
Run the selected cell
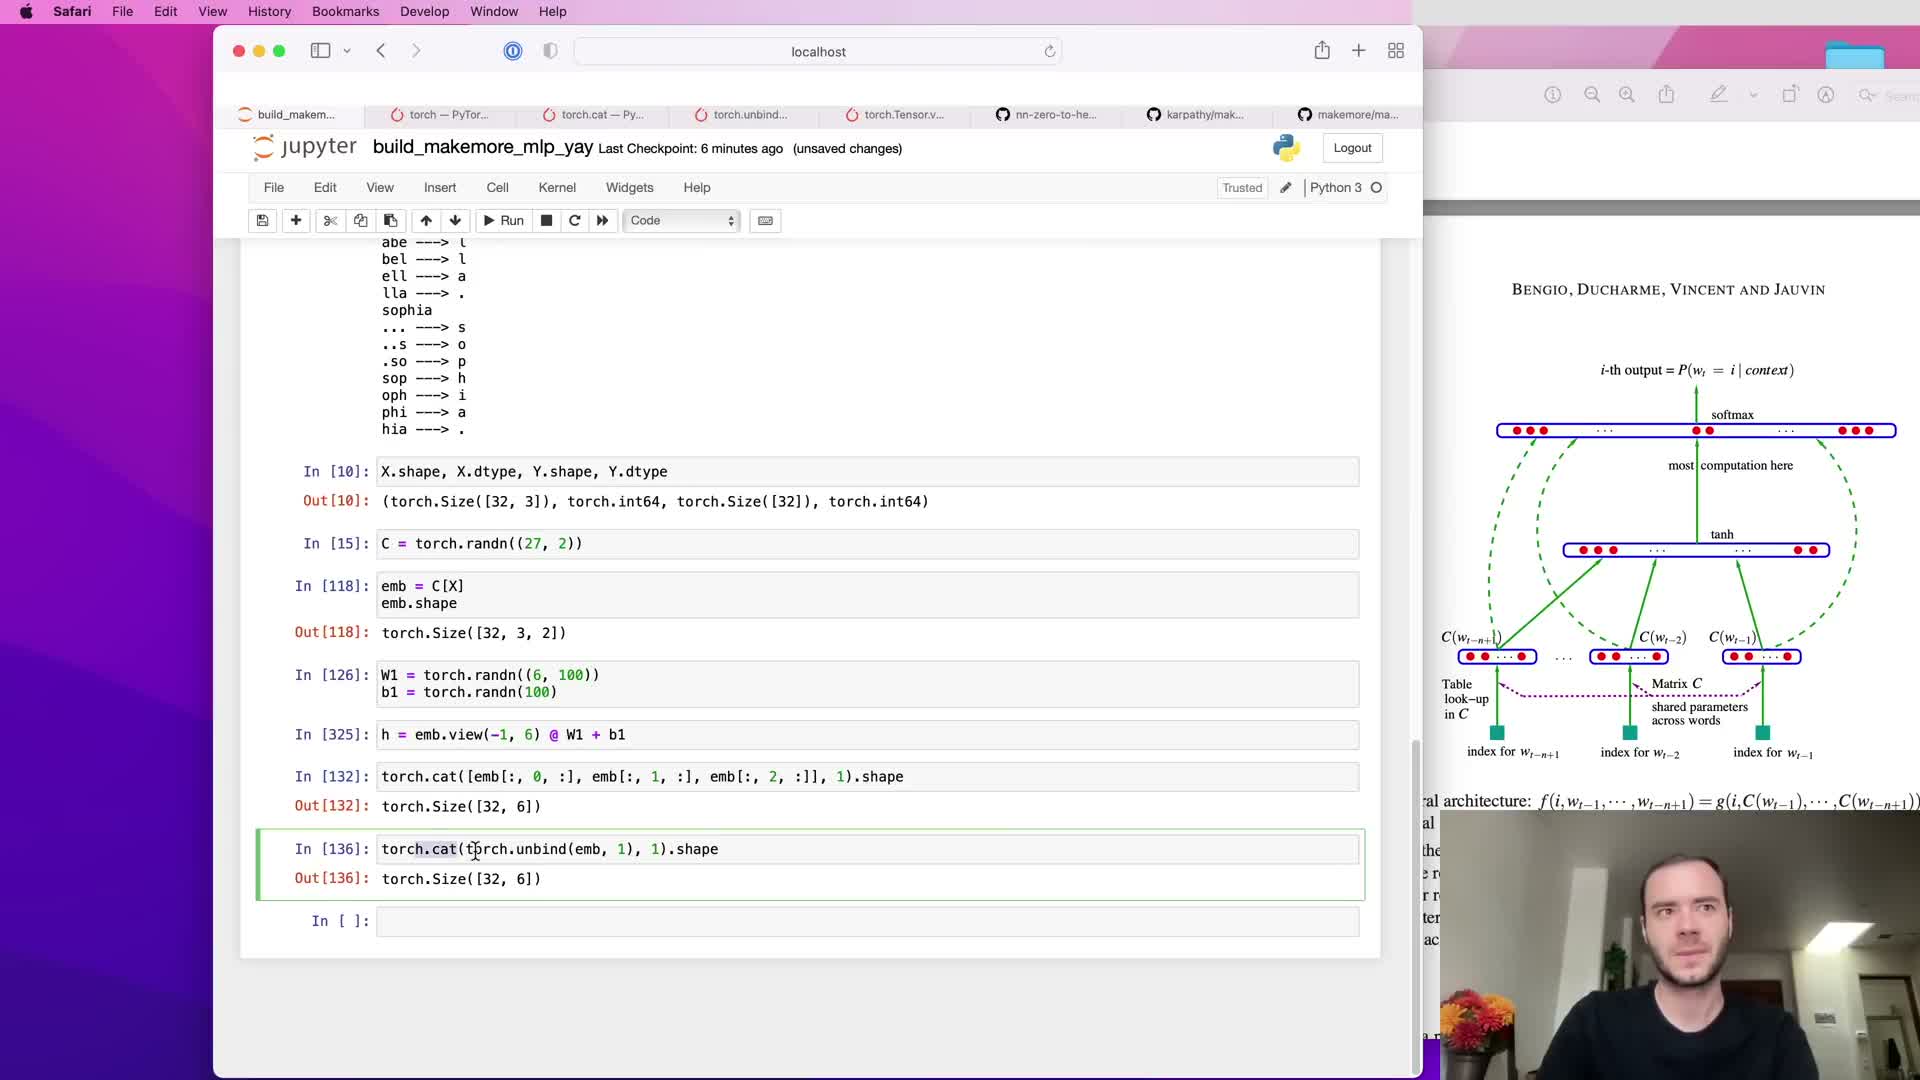tap(503, 221)
